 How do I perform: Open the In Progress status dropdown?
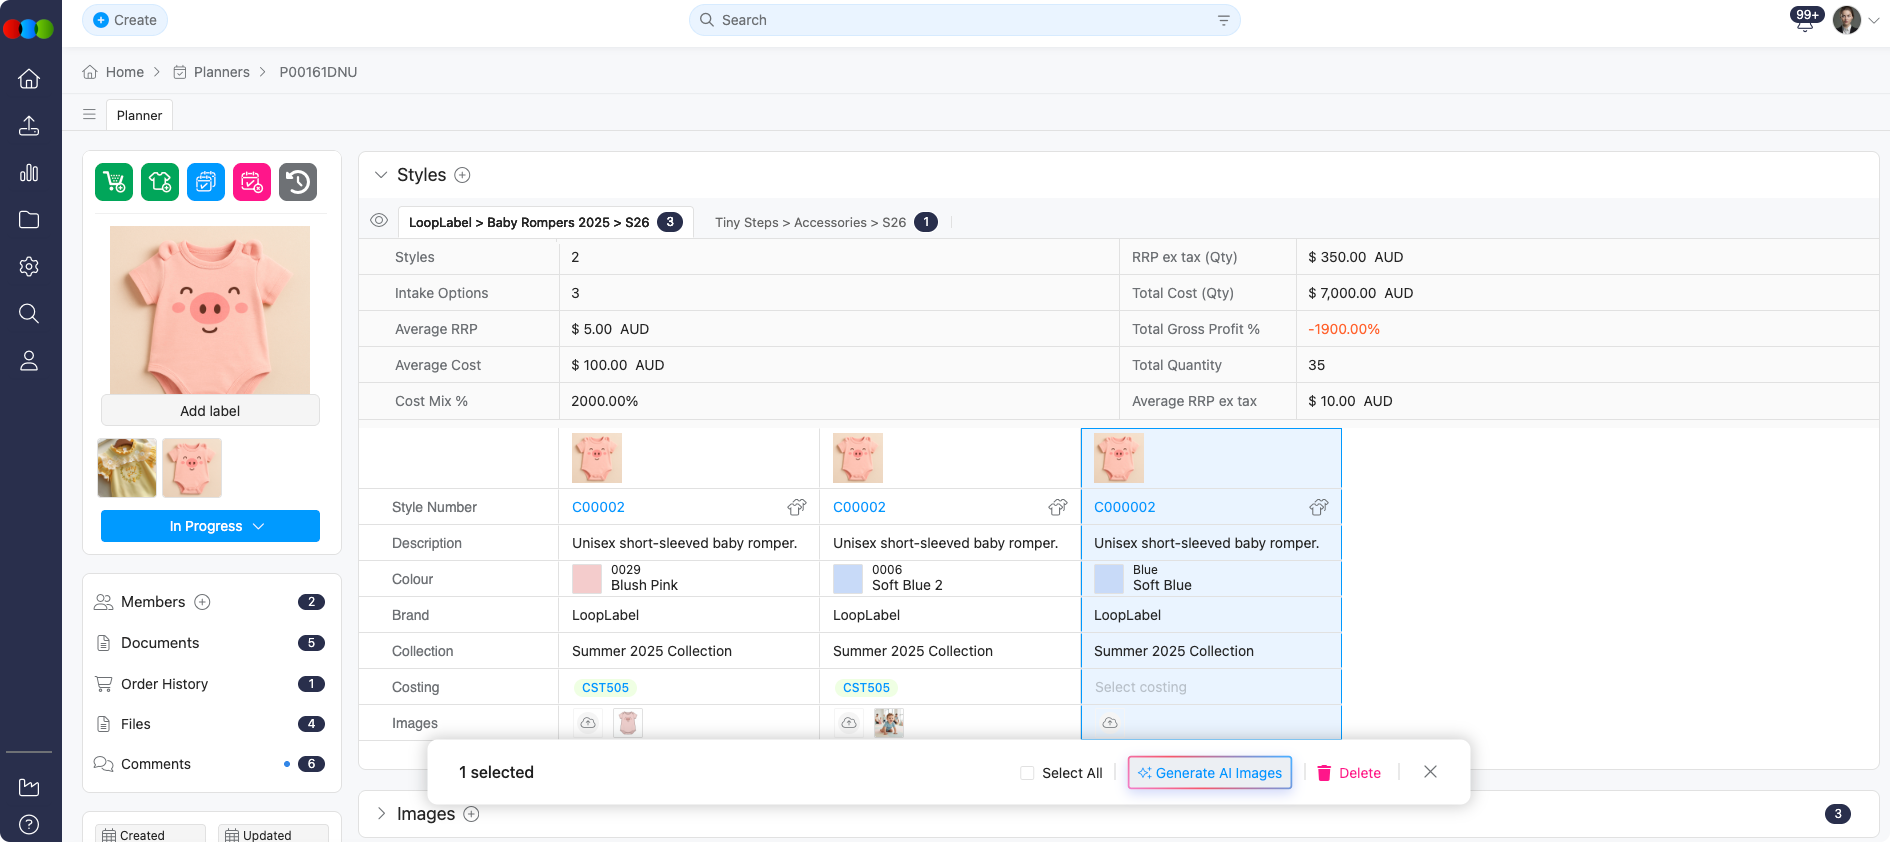210,526
